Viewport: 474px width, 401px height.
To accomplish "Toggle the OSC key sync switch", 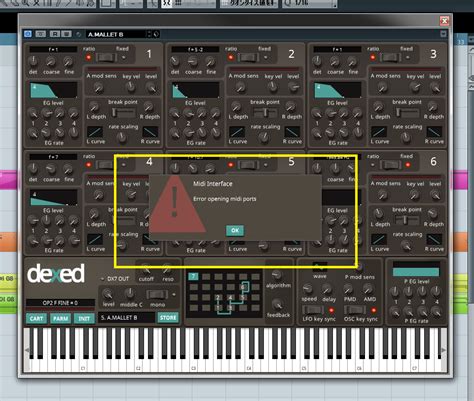I will (355, 310).
